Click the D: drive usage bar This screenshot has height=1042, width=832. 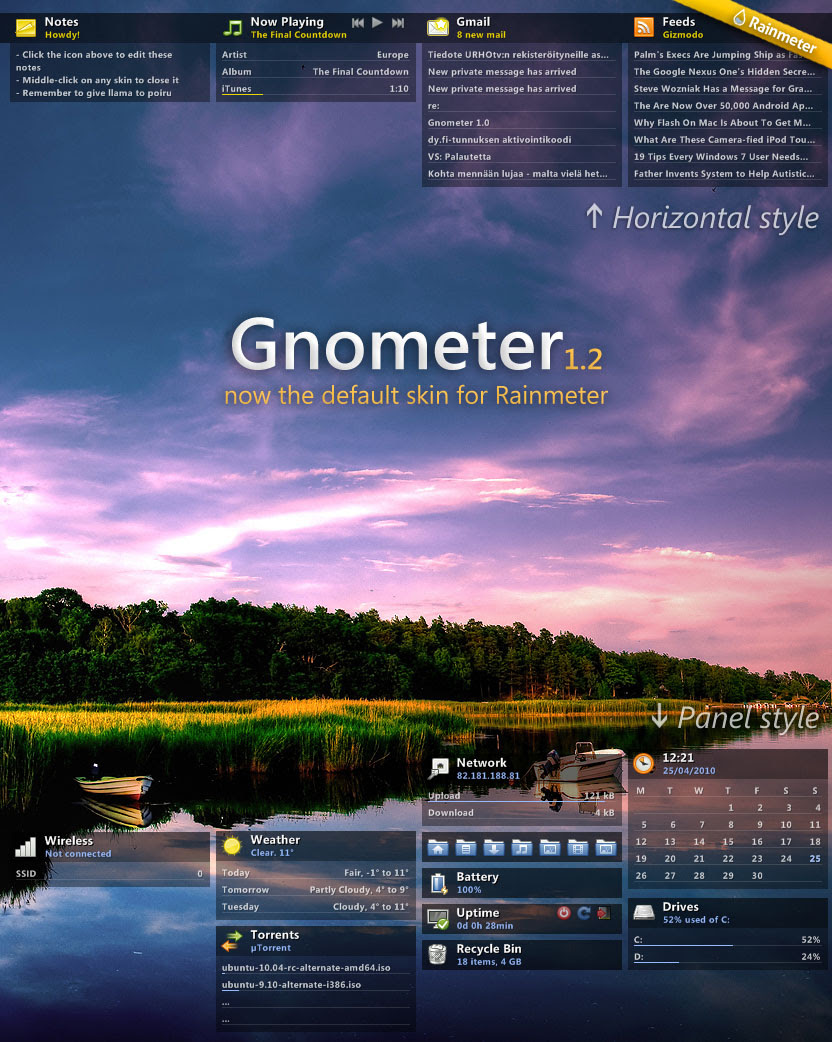727,963
